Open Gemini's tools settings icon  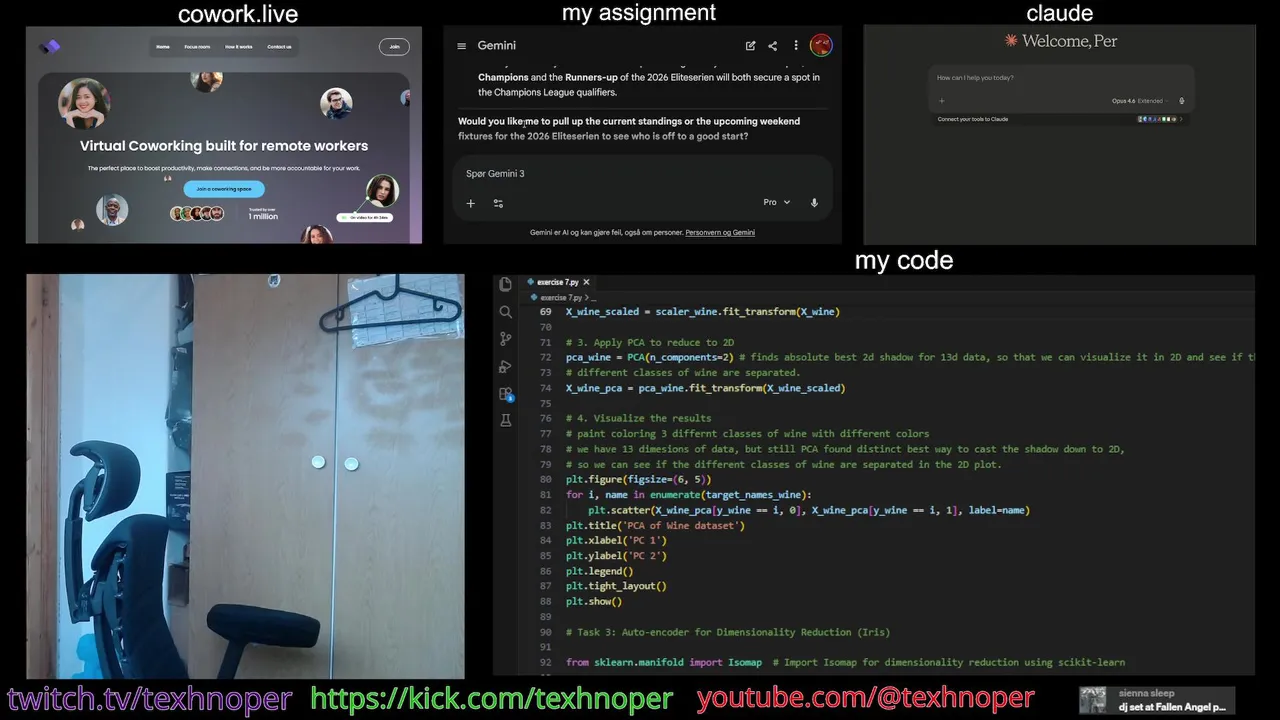[498, 203]
